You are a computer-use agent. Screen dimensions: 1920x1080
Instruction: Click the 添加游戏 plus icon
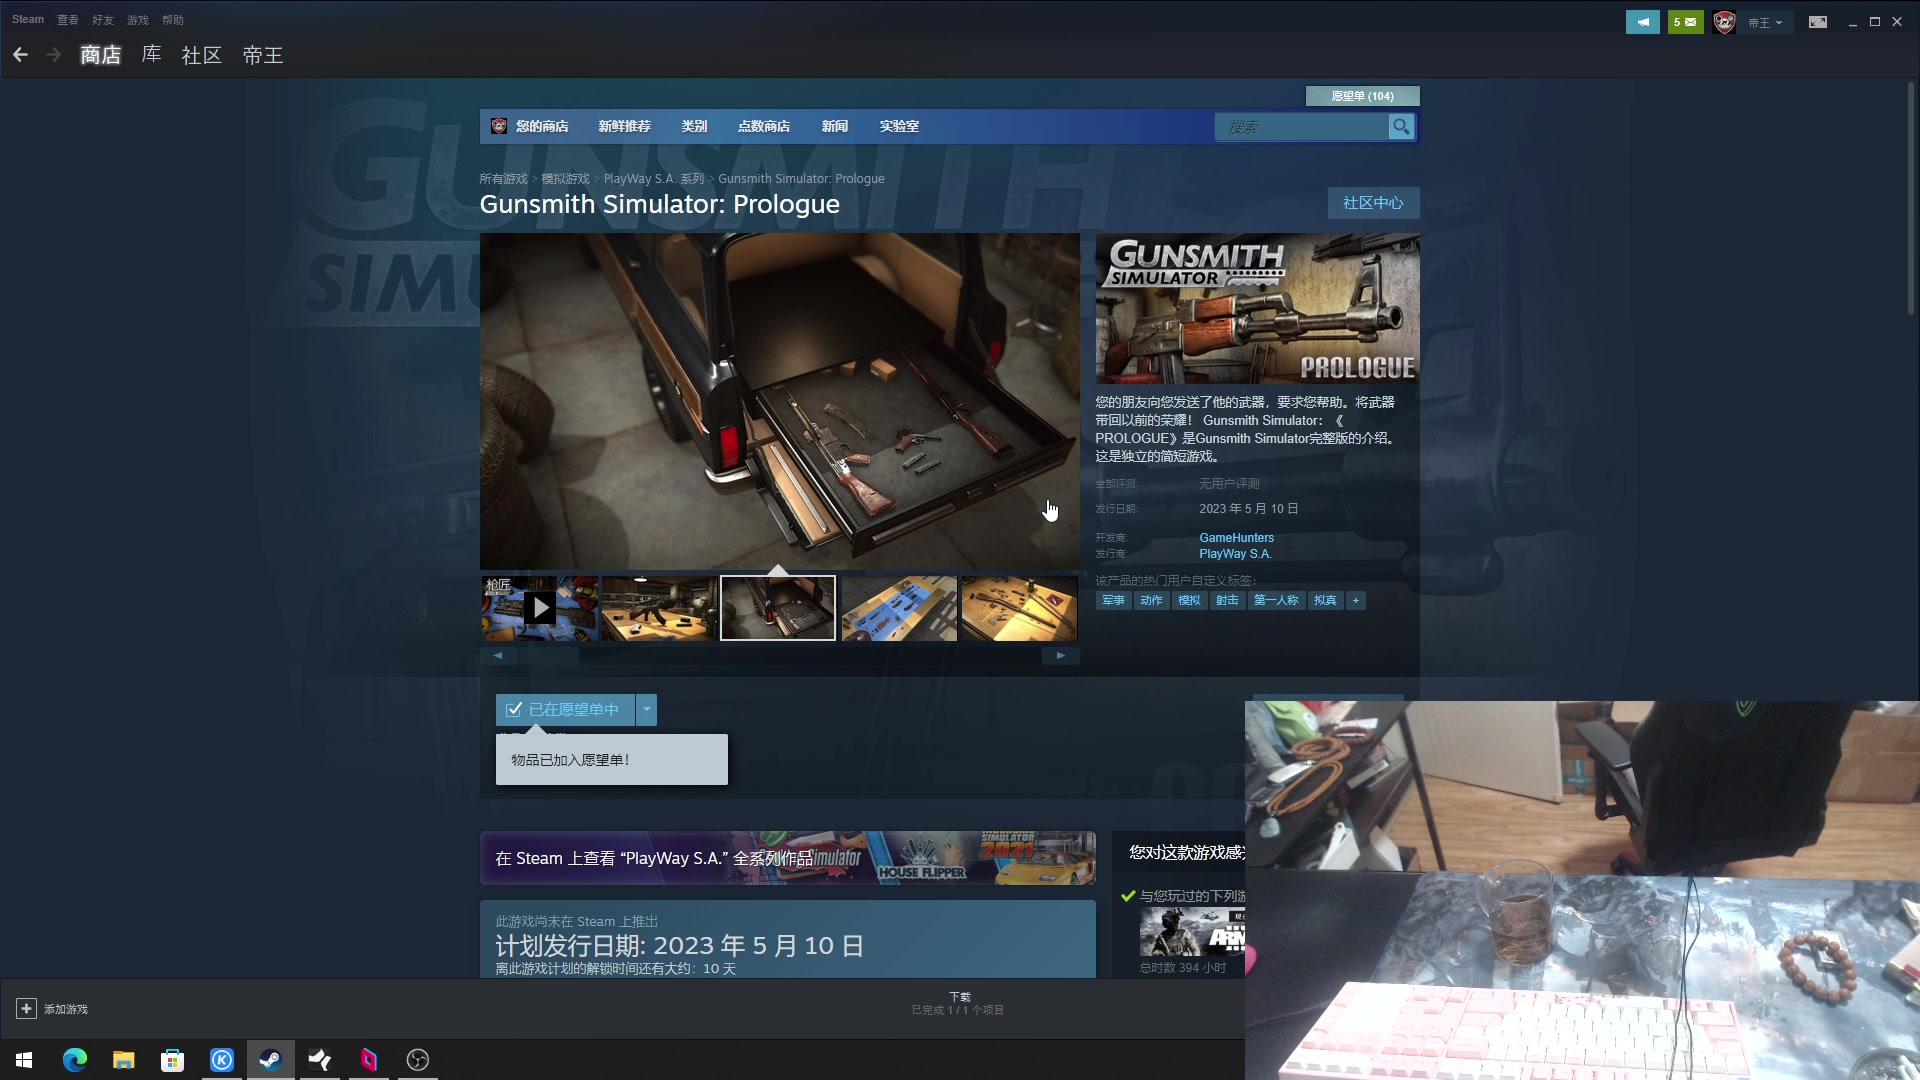(x=26, y=1009)
